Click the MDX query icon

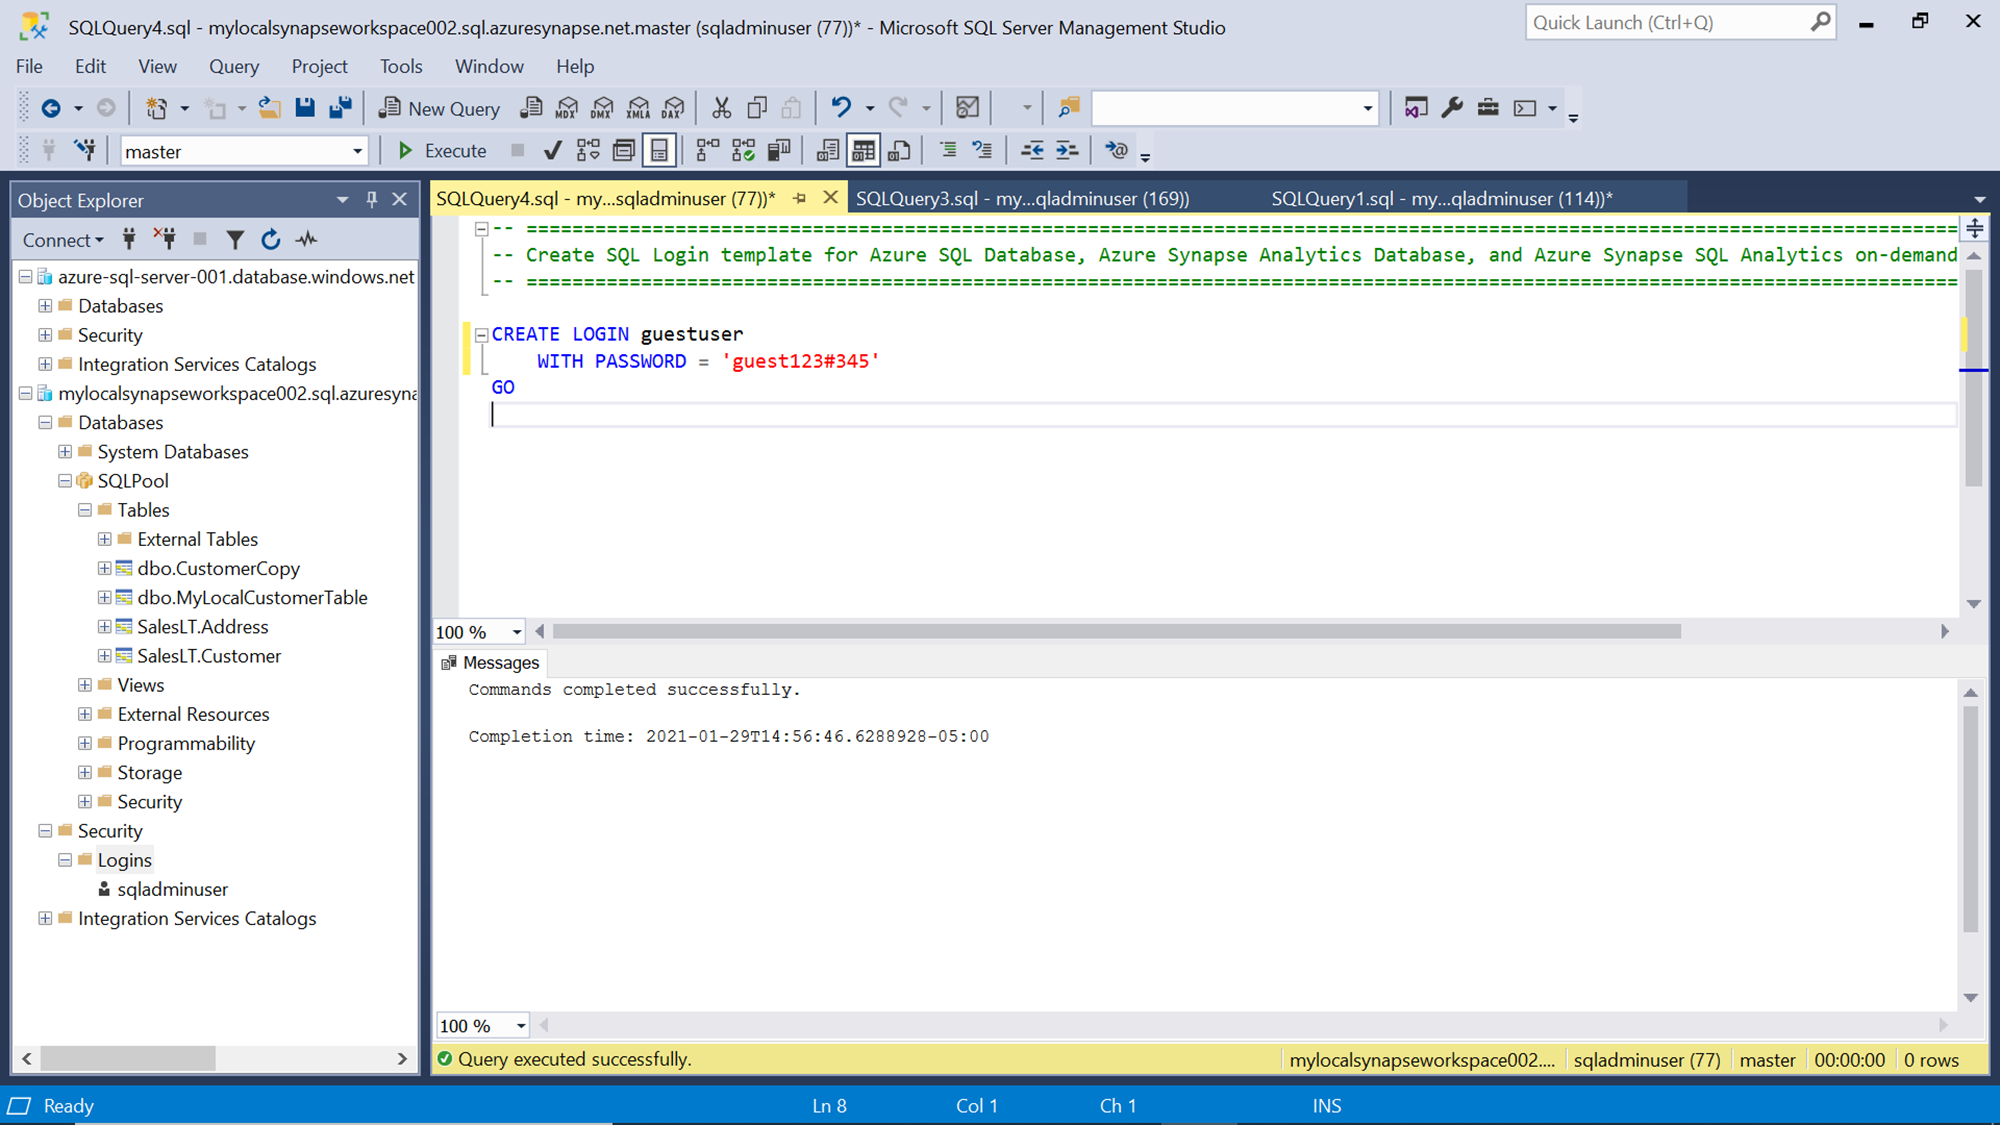[567, 108]
